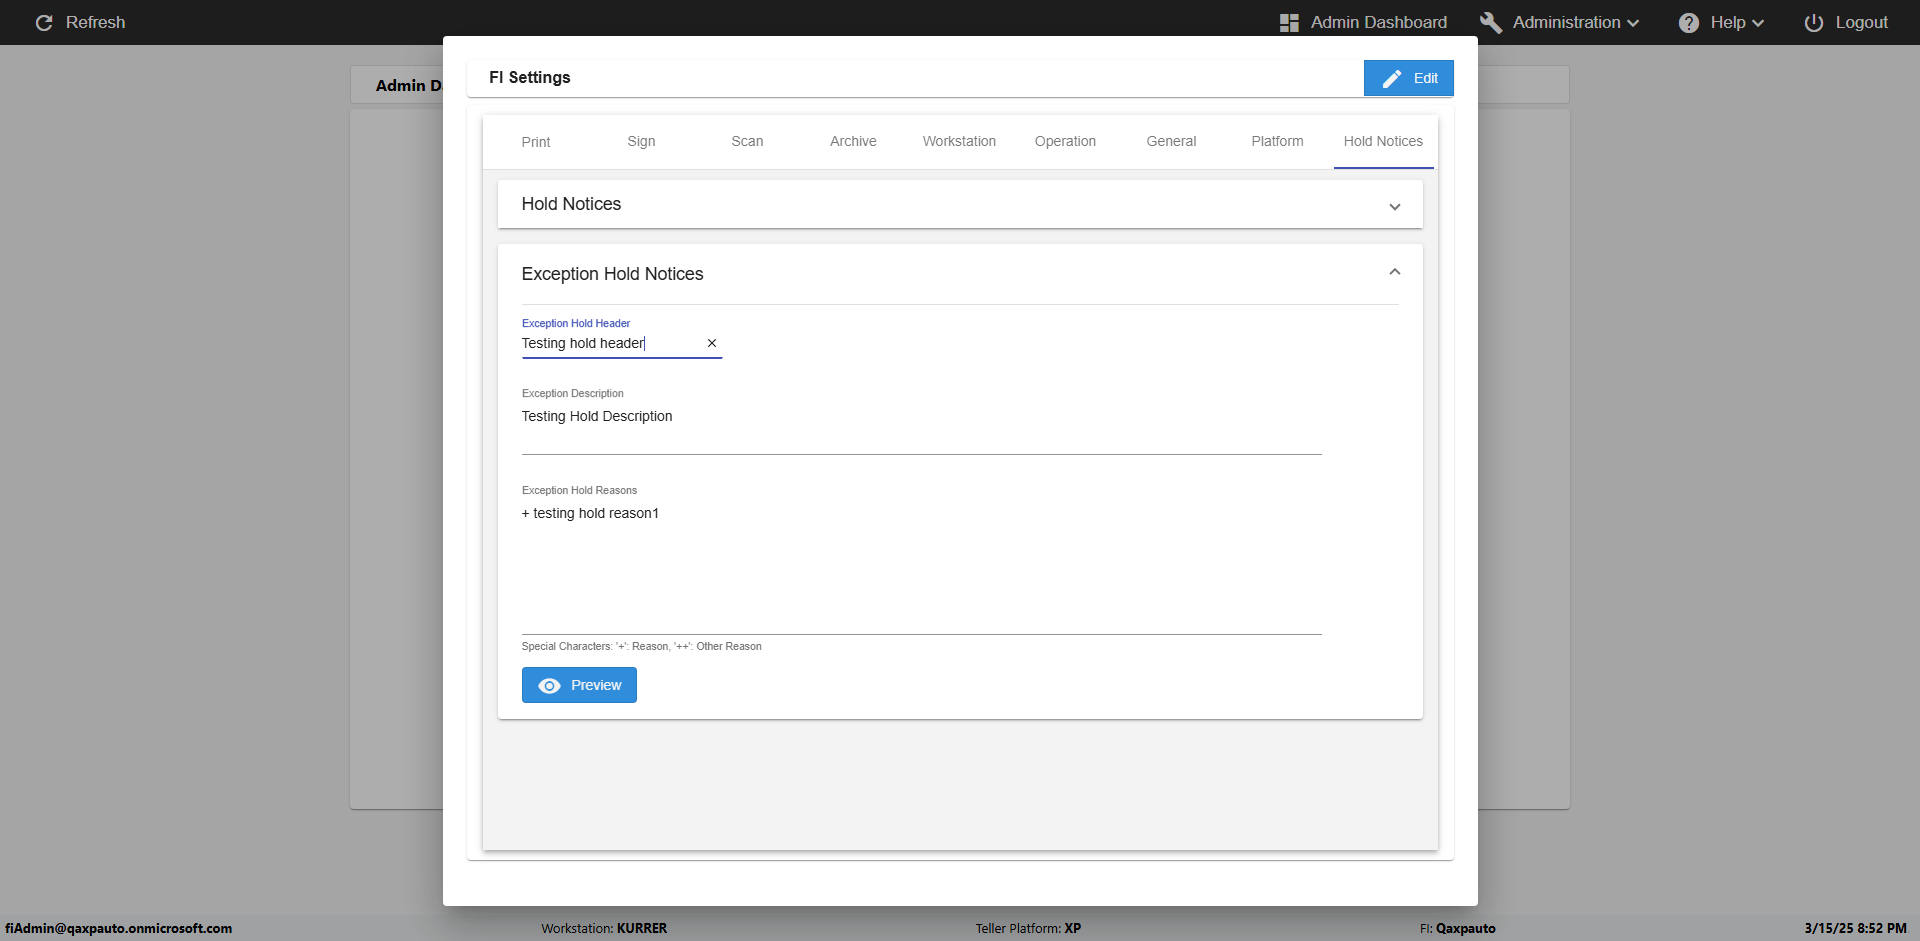This screenshot has height=941, width=1920.
Task: Click the pencil icon on Edit button
Action: pyautogui.click(x=1391, y=79)
